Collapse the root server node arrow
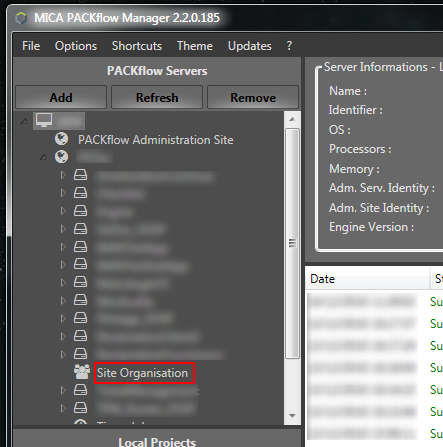This screenshot has width=443, height=447. point(24,121)
